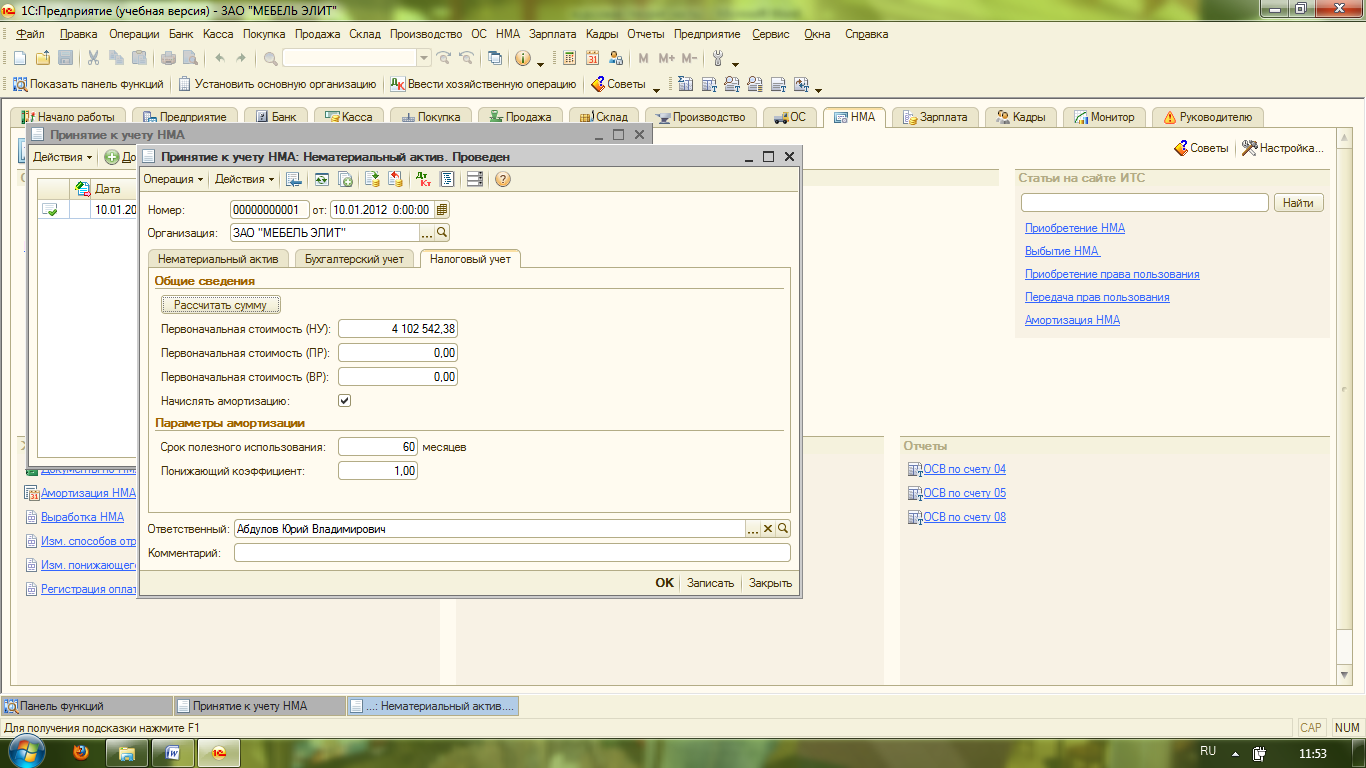1366x768 pixels.
Task: Click the open file folder icon
Action: [42, 58]
